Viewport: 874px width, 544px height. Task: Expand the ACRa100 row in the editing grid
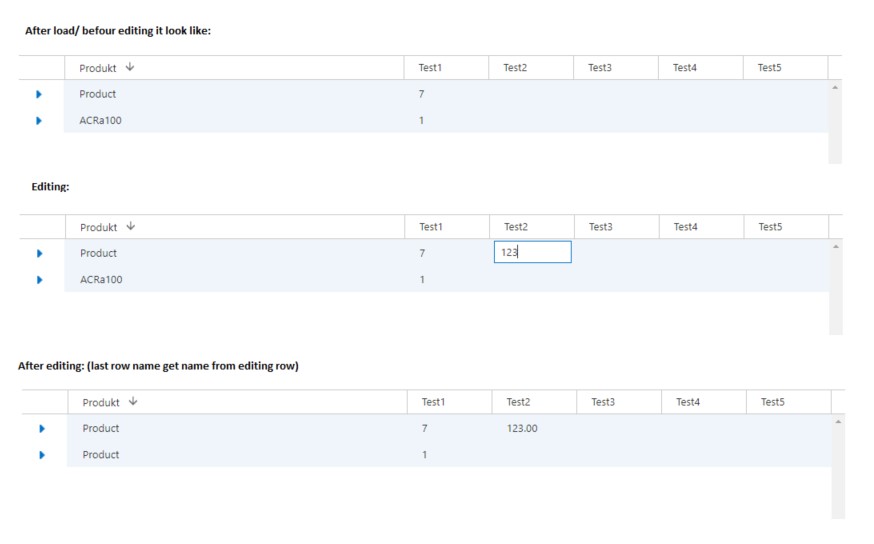[40, 280]
